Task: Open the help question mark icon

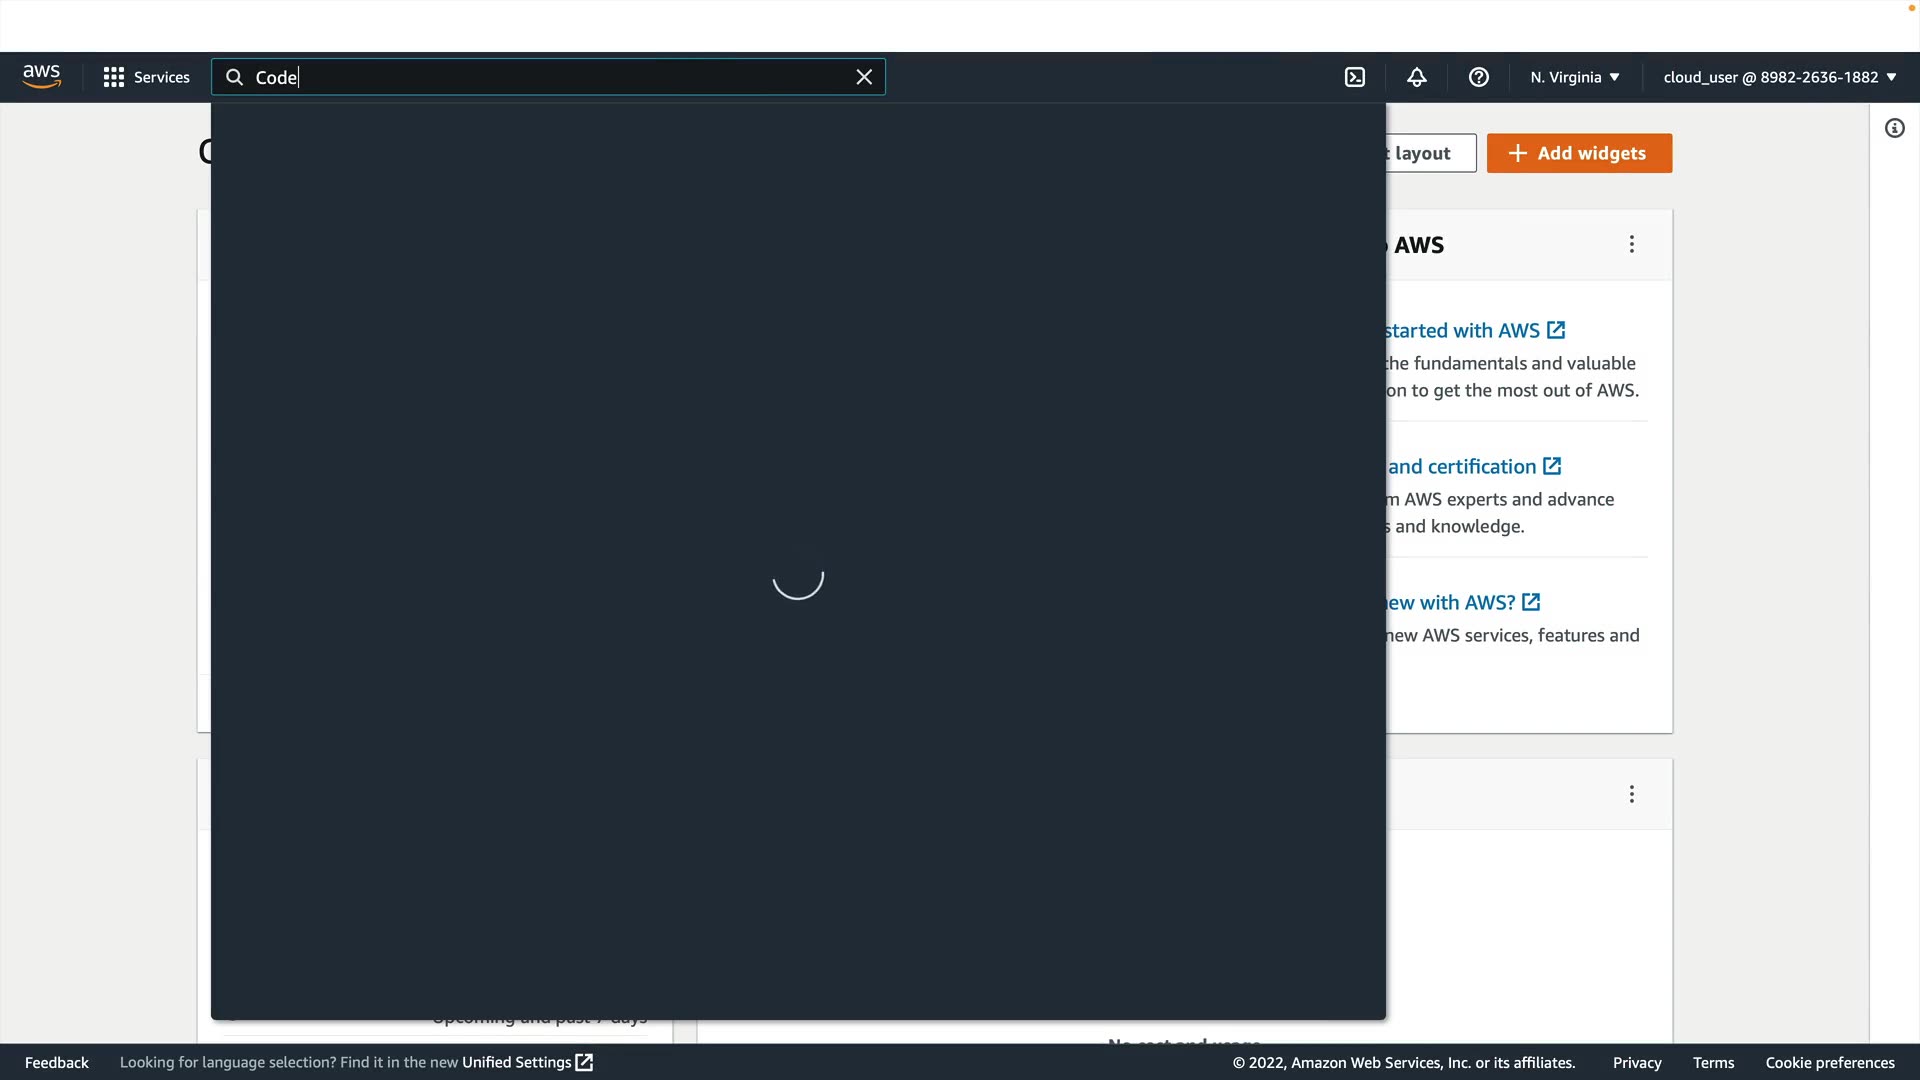Action: coord(1479,77)
